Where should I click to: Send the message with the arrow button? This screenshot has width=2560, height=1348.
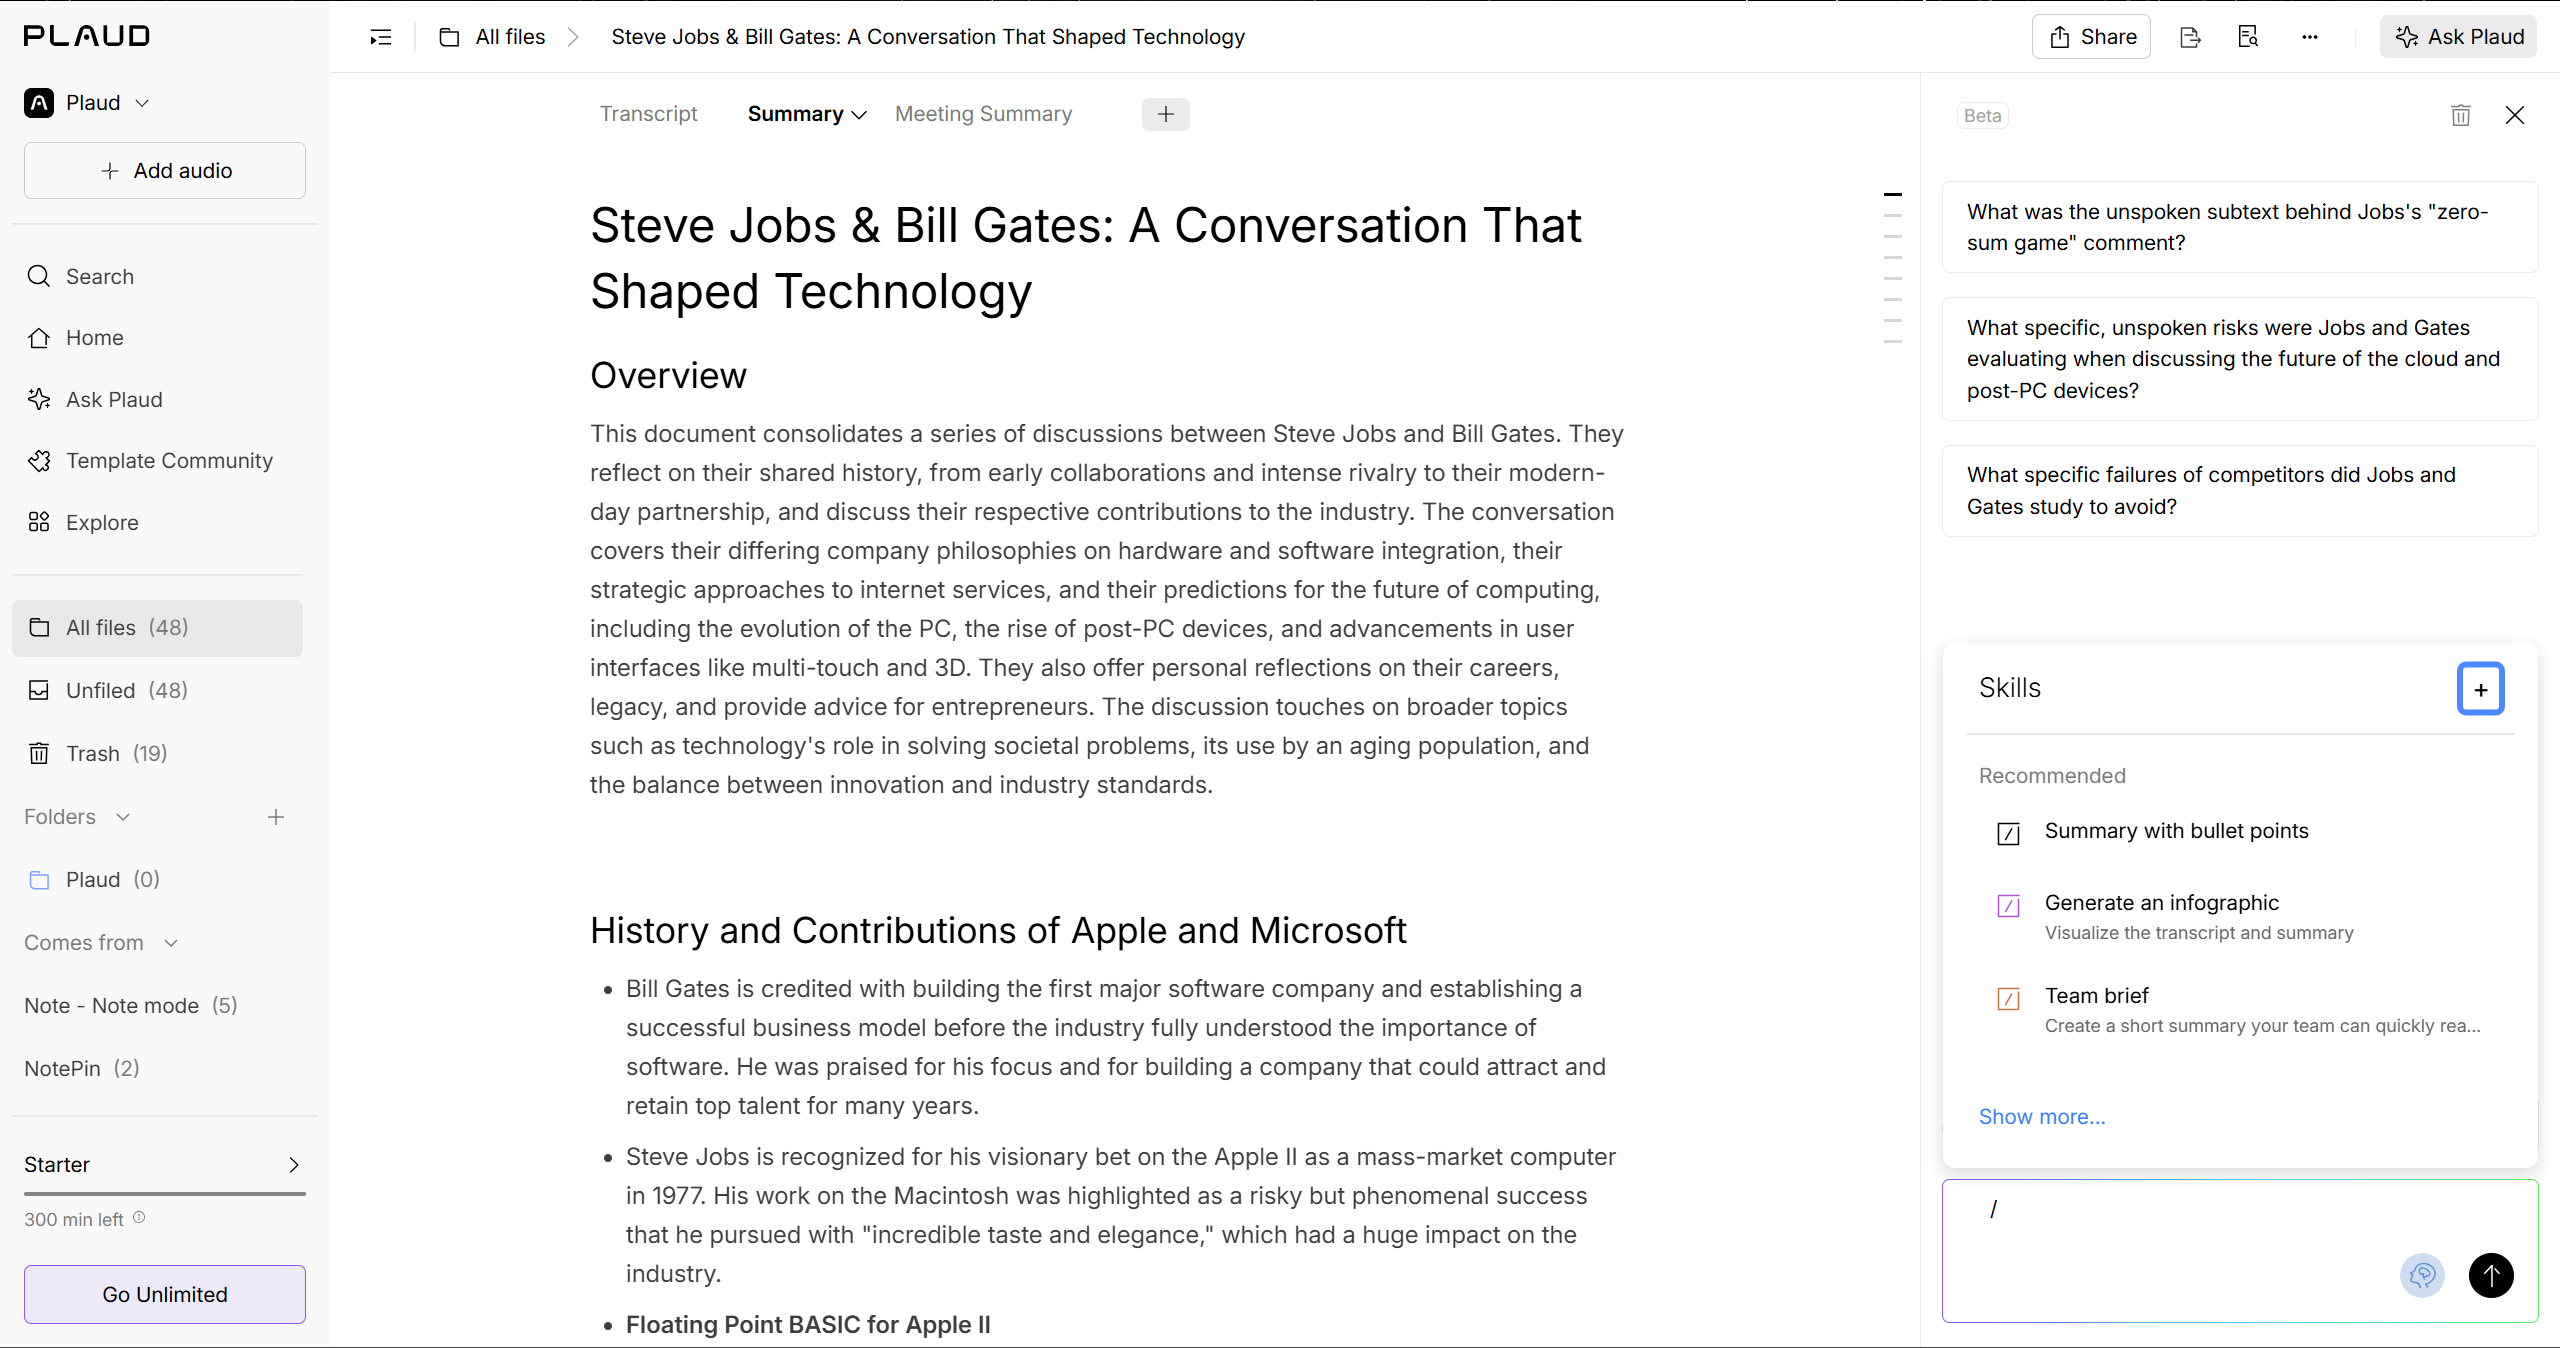(2491, 1275)
